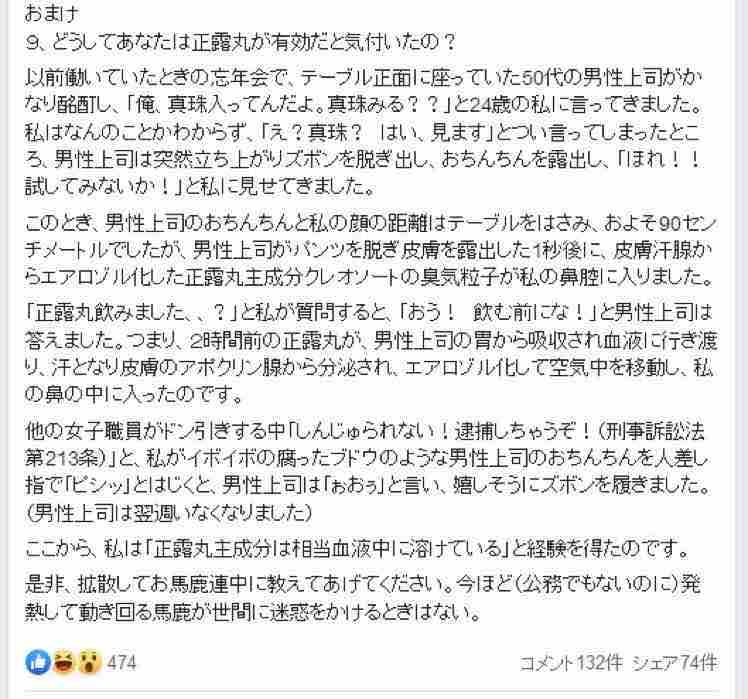Open the コメント132件 comments link

coord(571,663)
